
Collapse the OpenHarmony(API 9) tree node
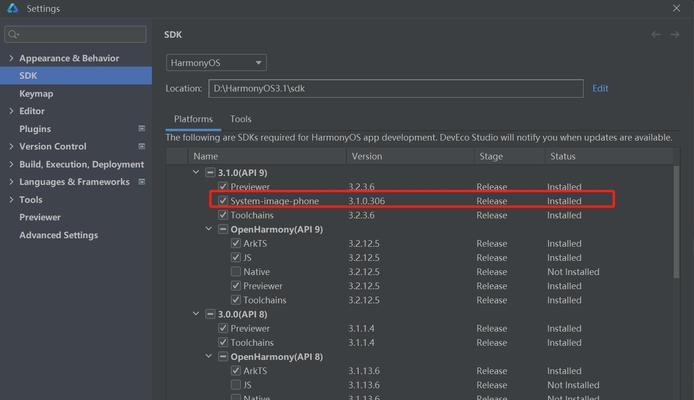coord(209,229)
